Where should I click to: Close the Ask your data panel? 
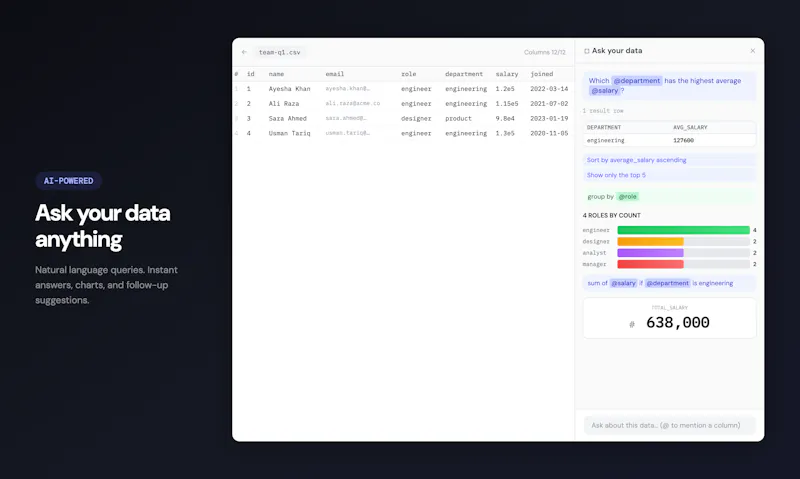(753, 51)
